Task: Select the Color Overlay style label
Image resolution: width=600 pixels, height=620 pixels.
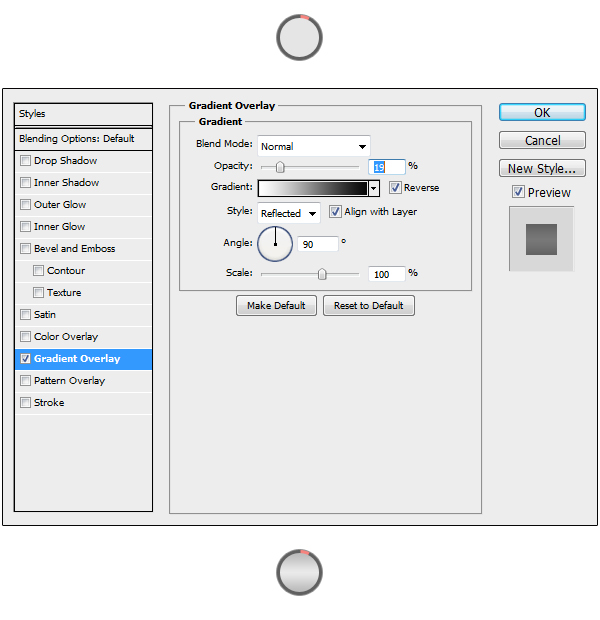Action: [66, 337]
